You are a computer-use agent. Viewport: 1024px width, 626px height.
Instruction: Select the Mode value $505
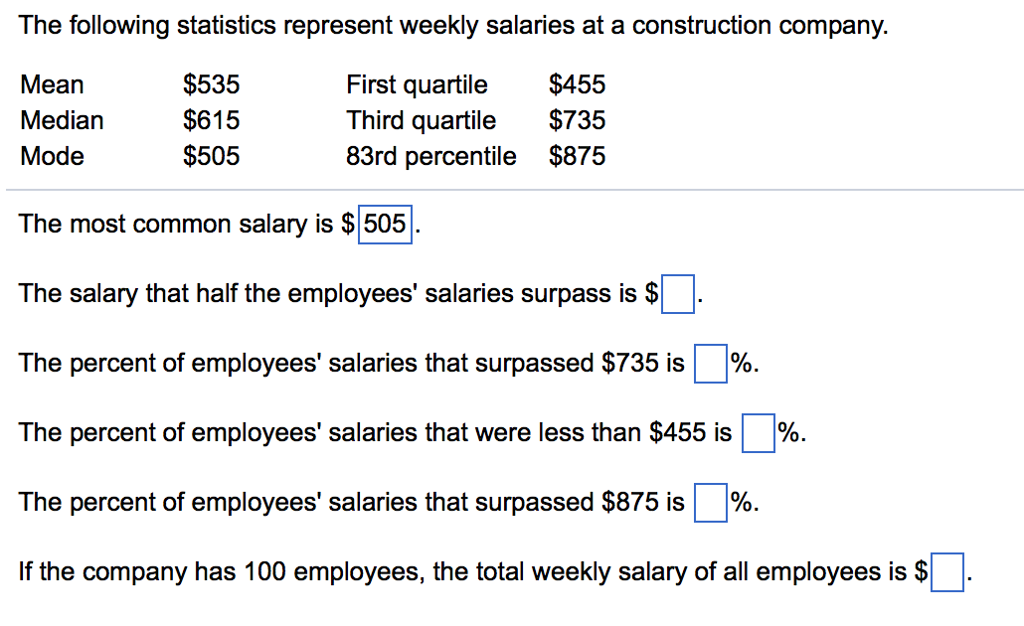coord(210,156)
